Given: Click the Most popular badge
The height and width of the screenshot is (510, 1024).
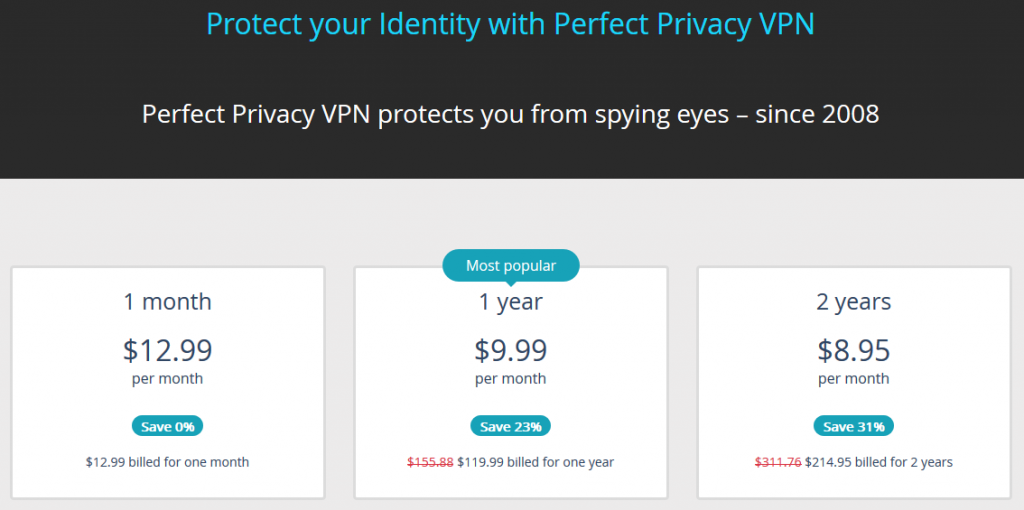Looking at the screenshot, I should point(511,266).
